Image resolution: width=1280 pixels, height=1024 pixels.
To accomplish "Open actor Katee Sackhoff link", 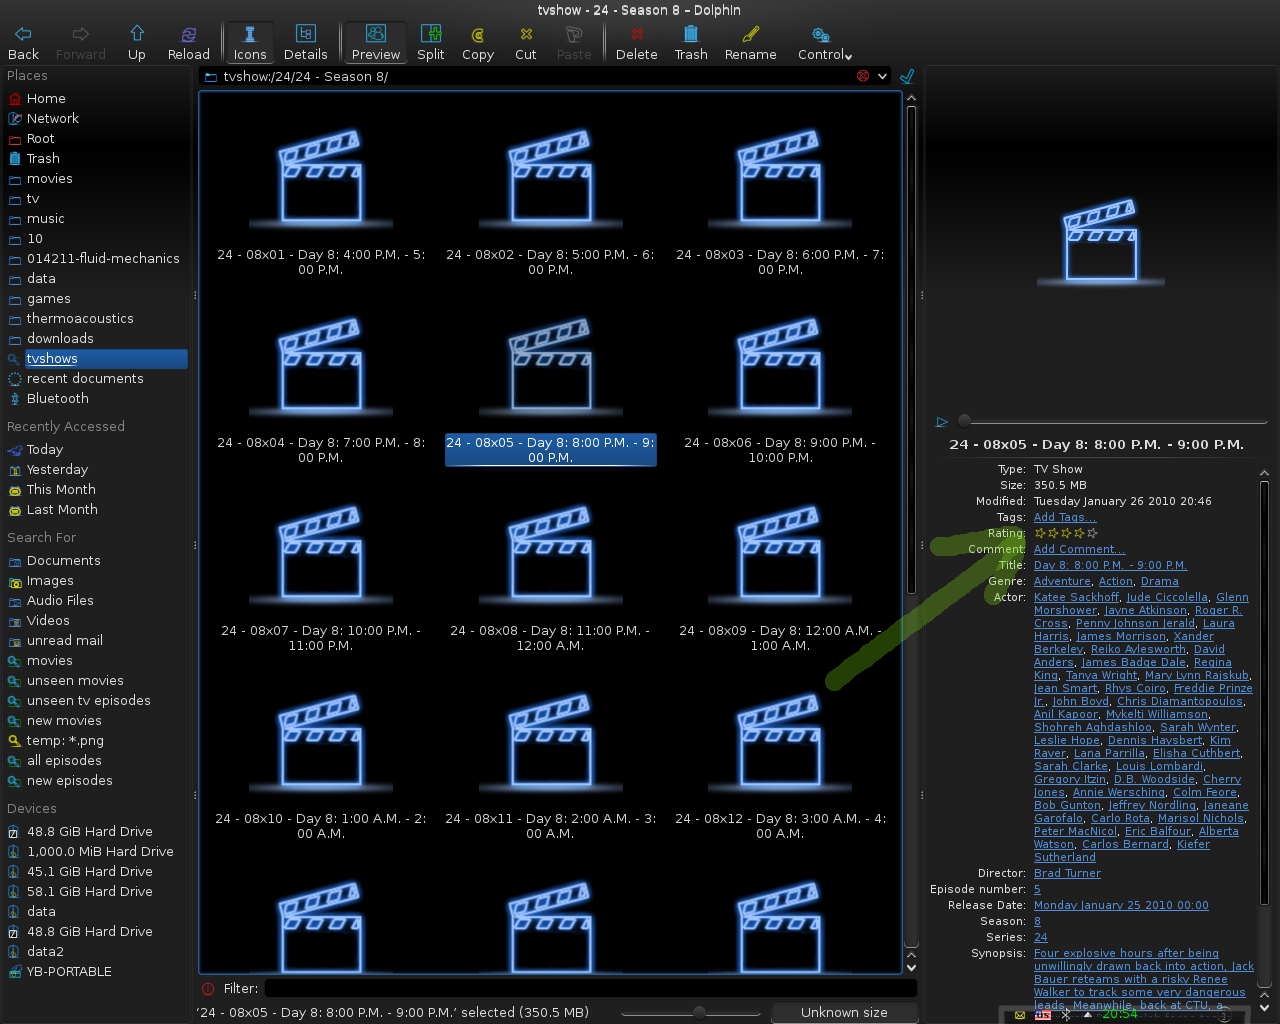I will click(1077, 597).
